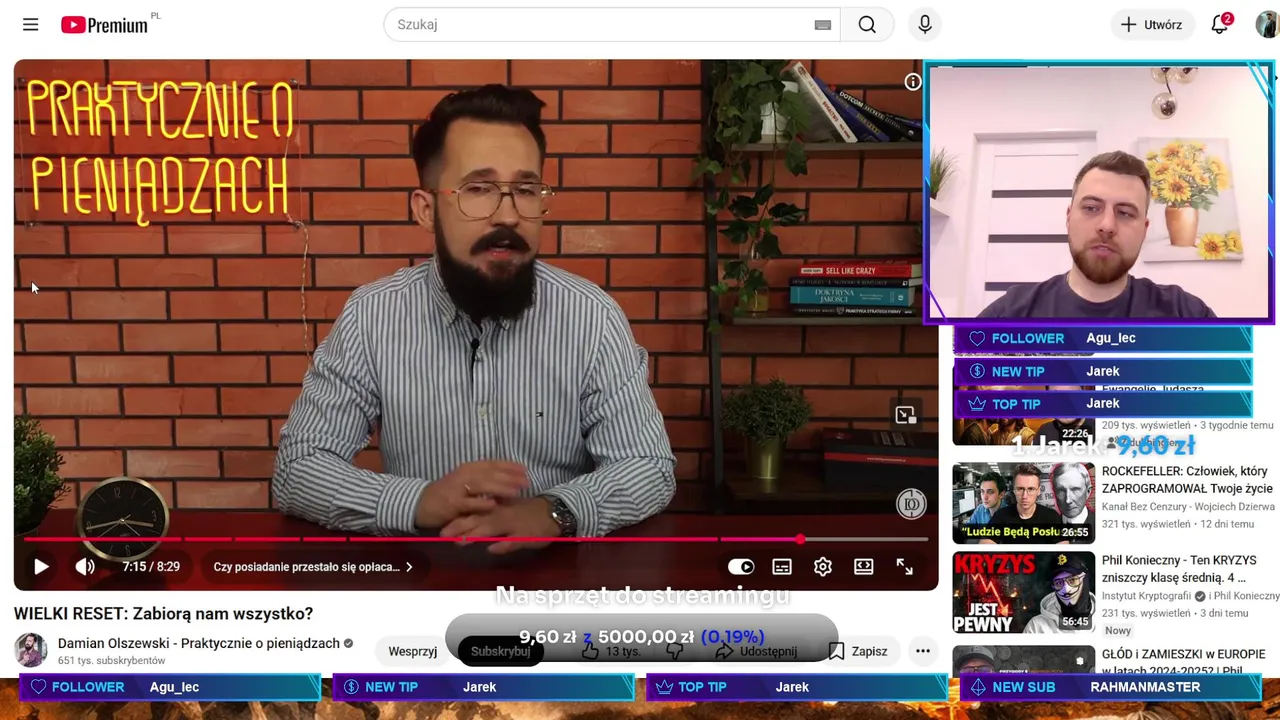The height and width of the screenshot is (720, 1280).
Task: Switch to theater mode
Action: [x=864, y=567]
